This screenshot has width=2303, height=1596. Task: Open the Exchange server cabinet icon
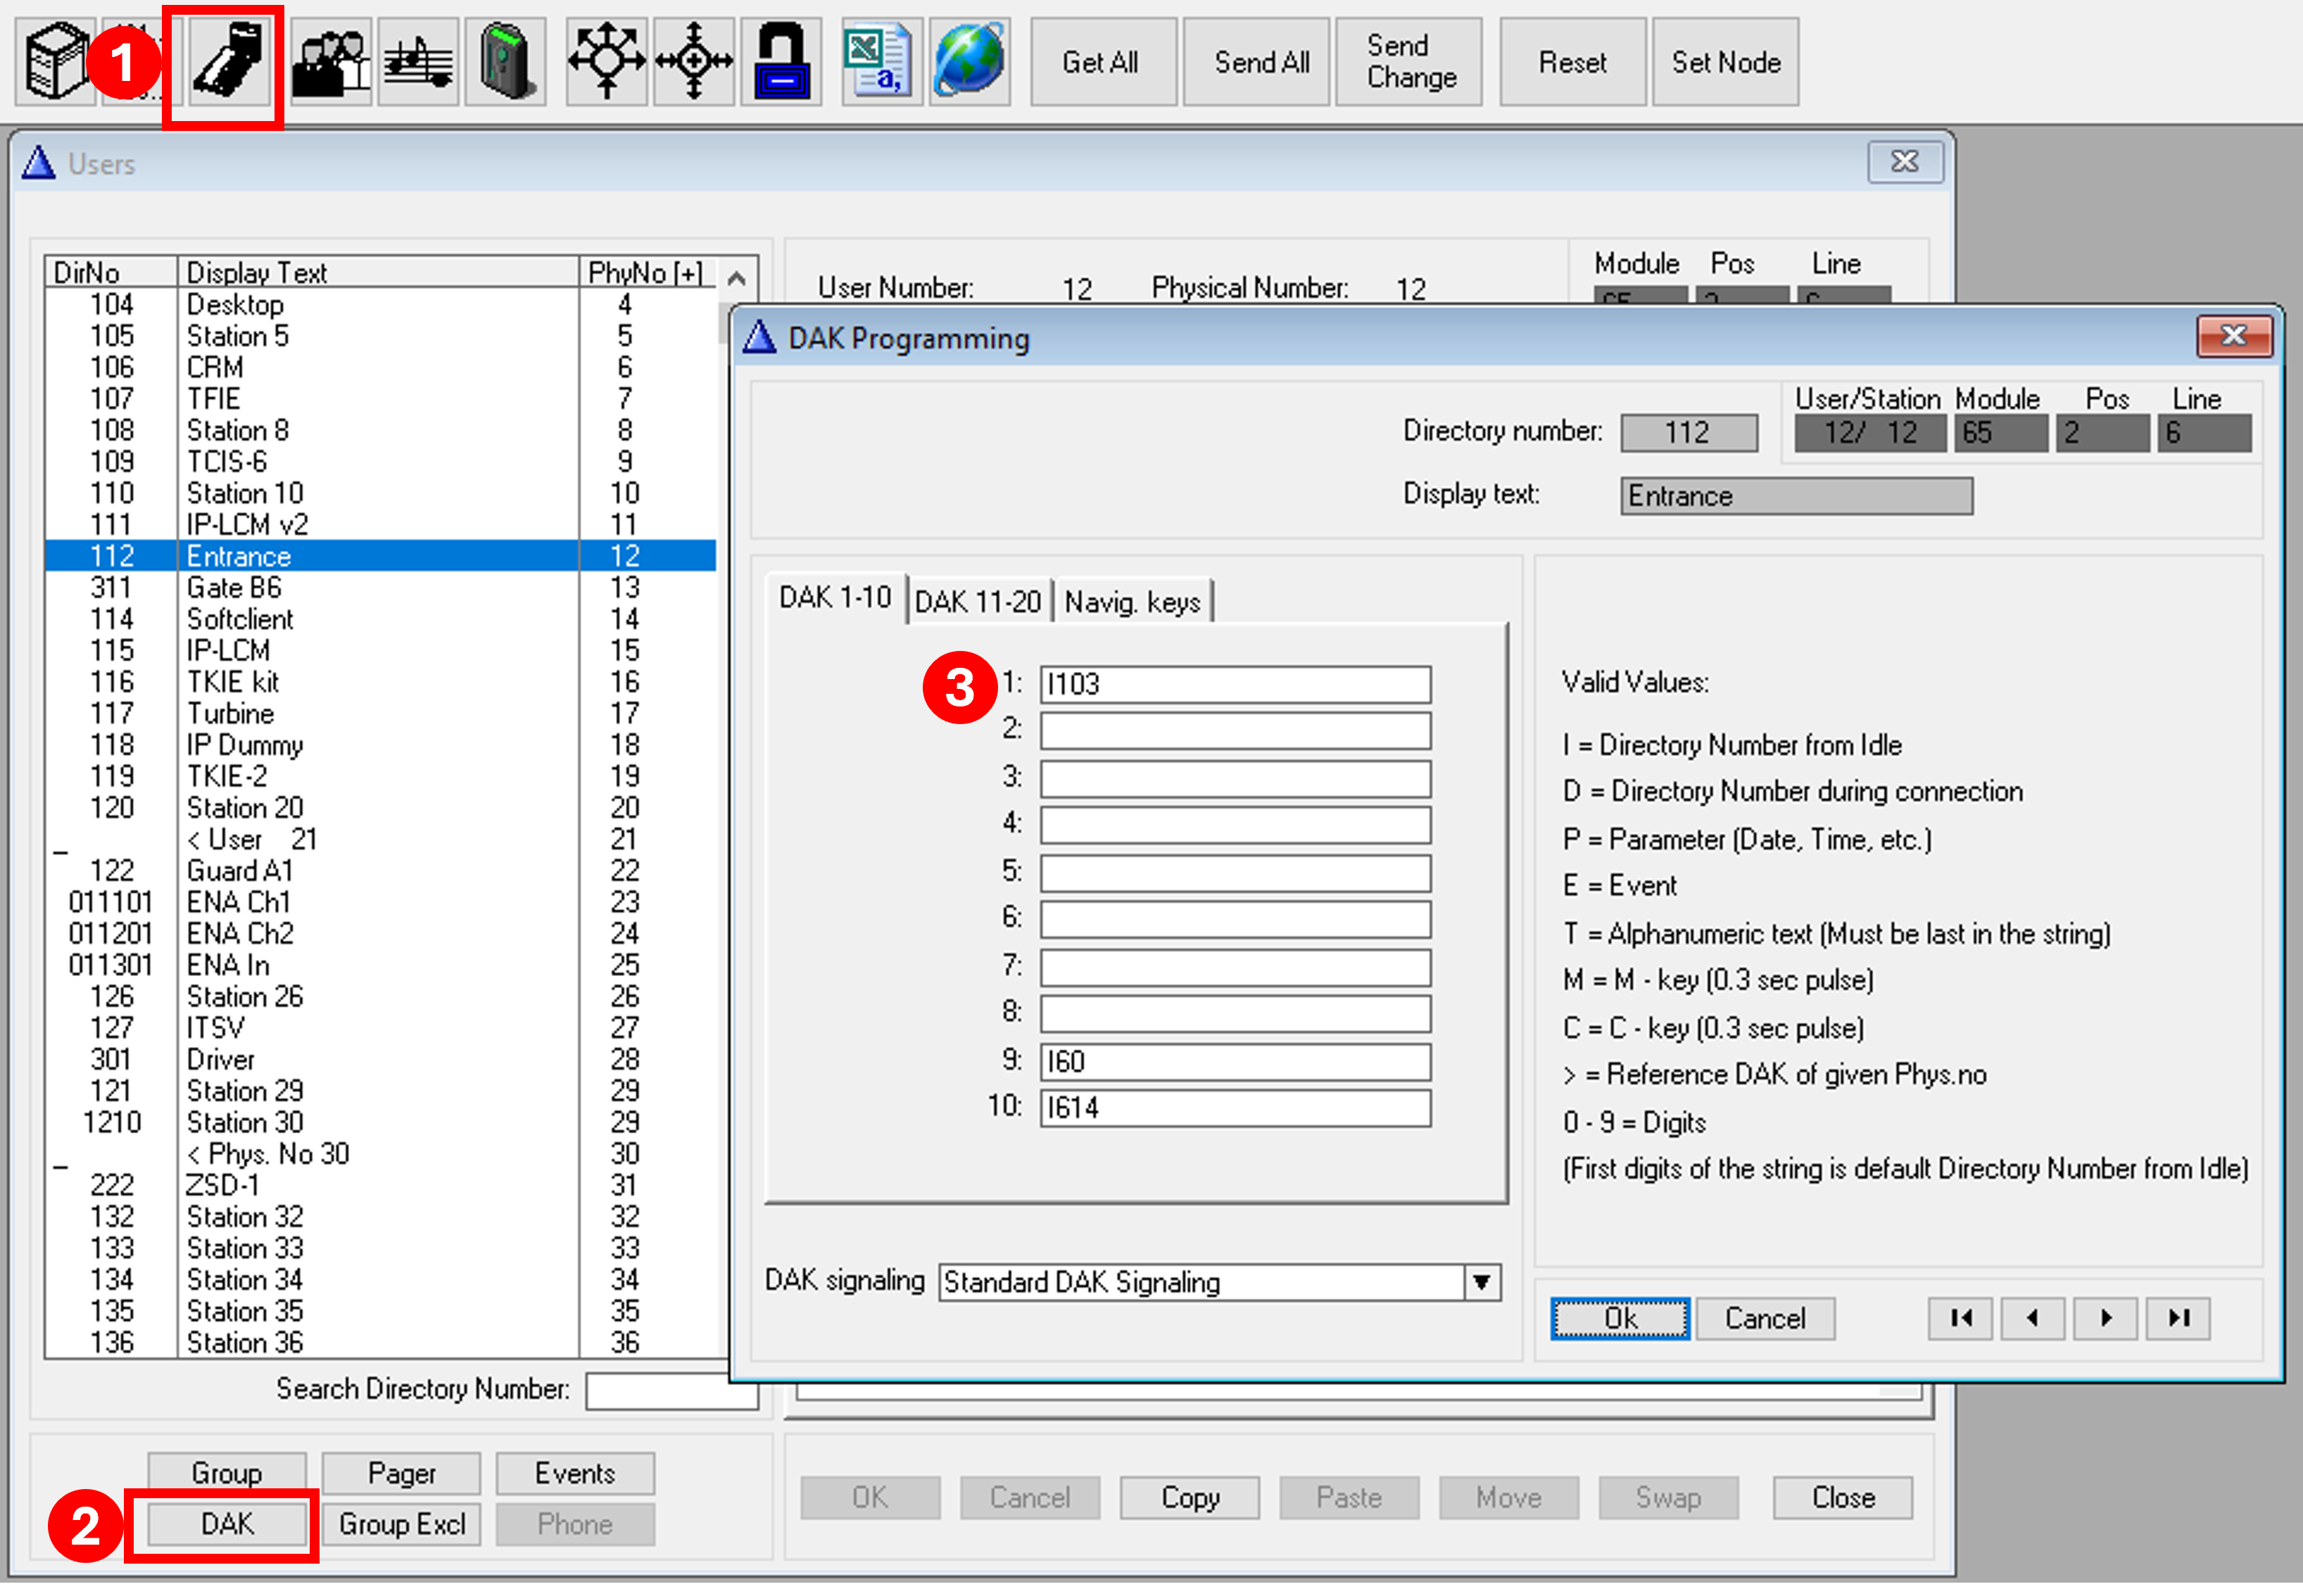pos(55,62)
